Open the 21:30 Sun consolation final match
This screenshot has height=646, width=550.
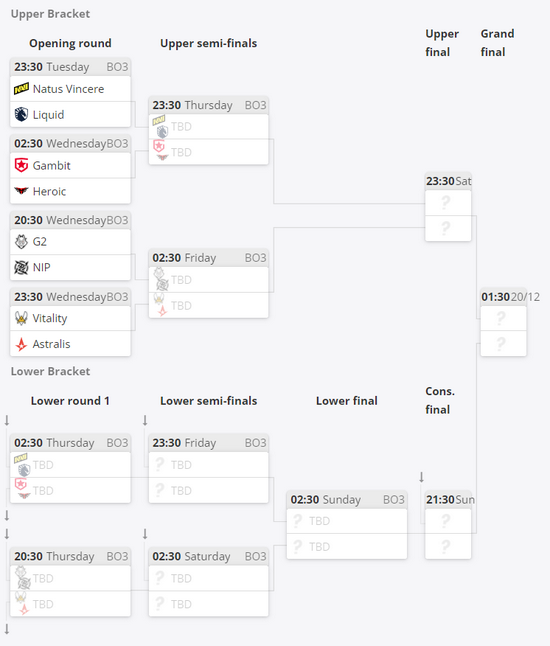tap(448, 525)
